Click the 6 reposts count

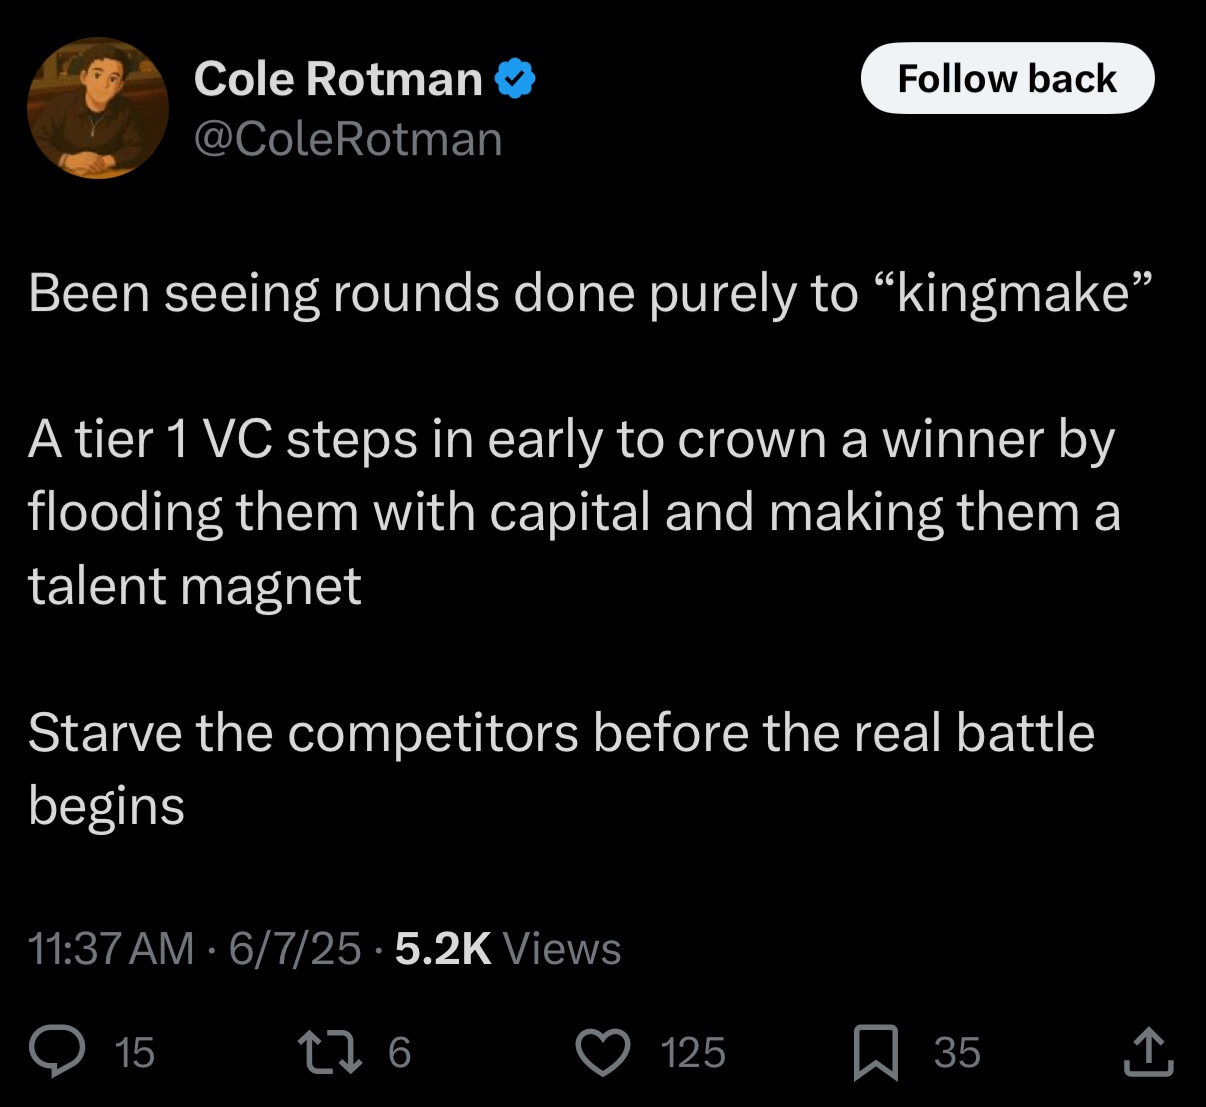click(x=399, y=1053)
